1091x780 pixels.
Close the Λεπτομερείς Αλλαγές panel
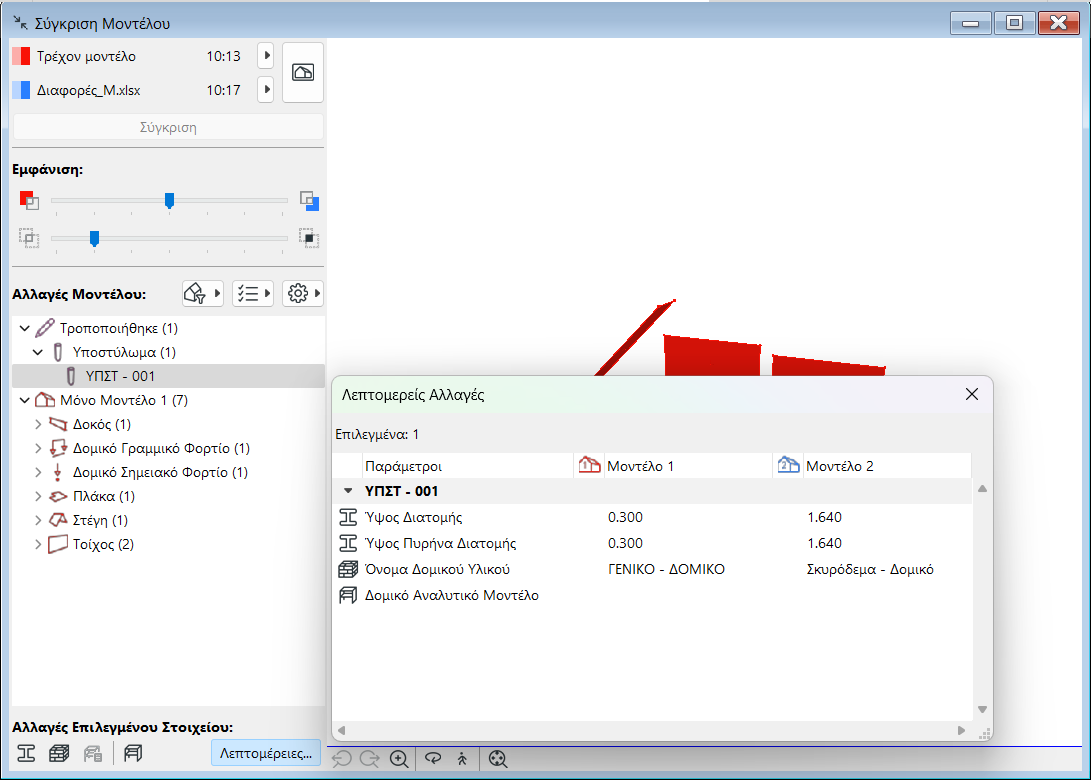tap(972, 395)
